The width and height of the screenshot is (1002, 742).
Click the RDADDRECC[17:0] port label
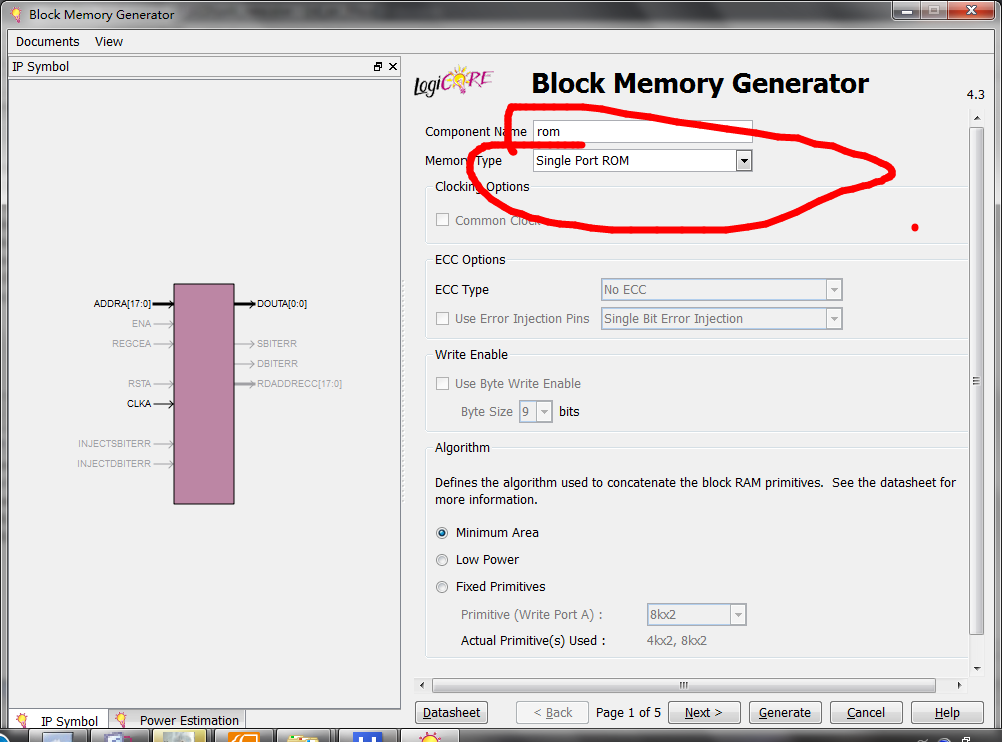click(299, 383)
